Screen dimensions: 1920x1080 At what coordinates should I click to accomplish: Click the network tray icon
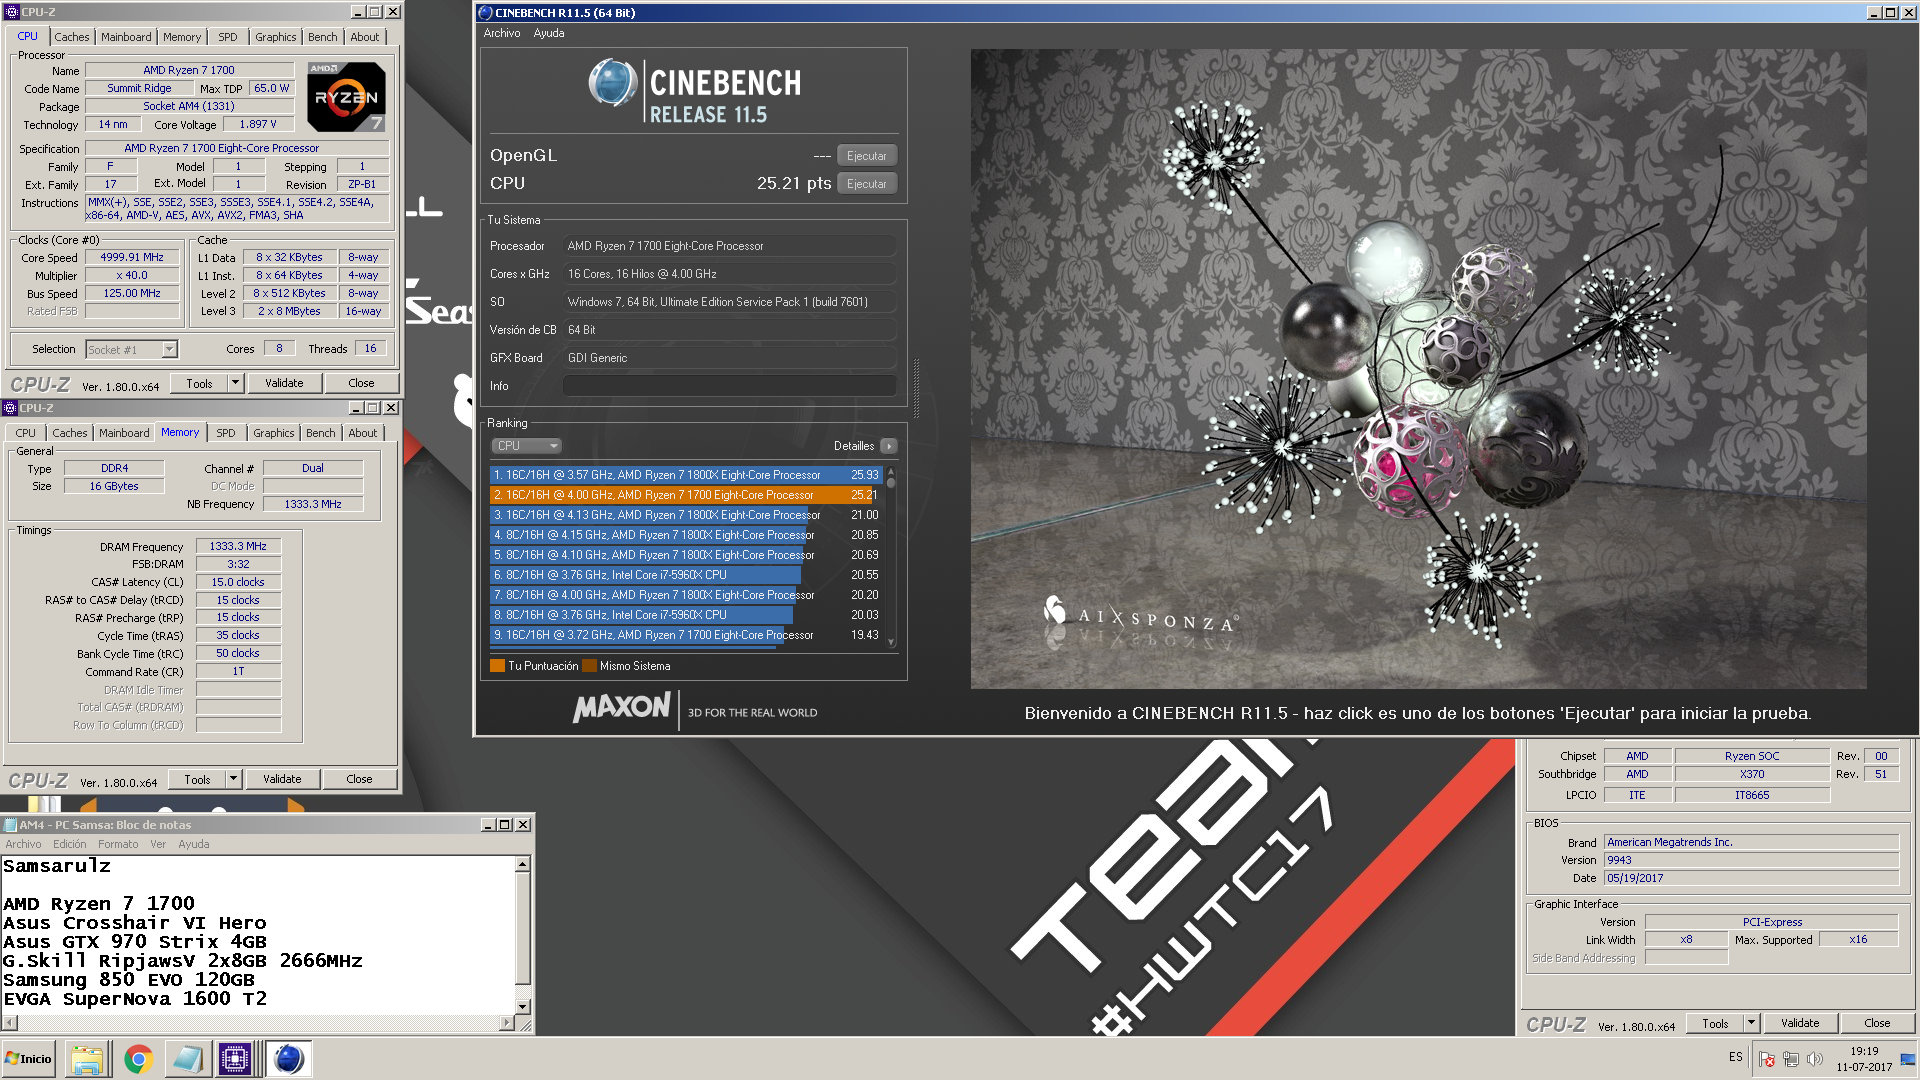pos(1791,1059)
